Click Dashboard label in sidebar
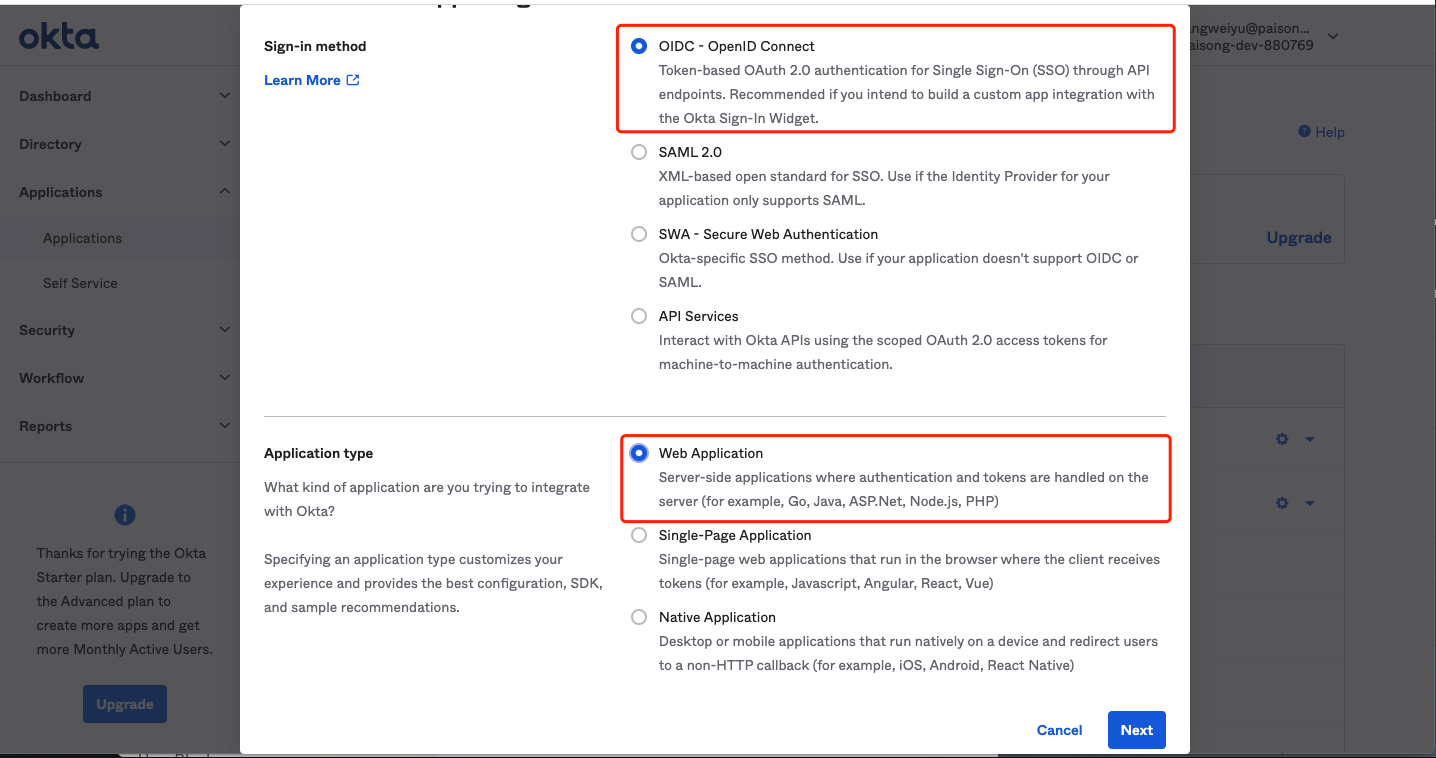This screenshot has width=1436, height=758. [55, 96]
